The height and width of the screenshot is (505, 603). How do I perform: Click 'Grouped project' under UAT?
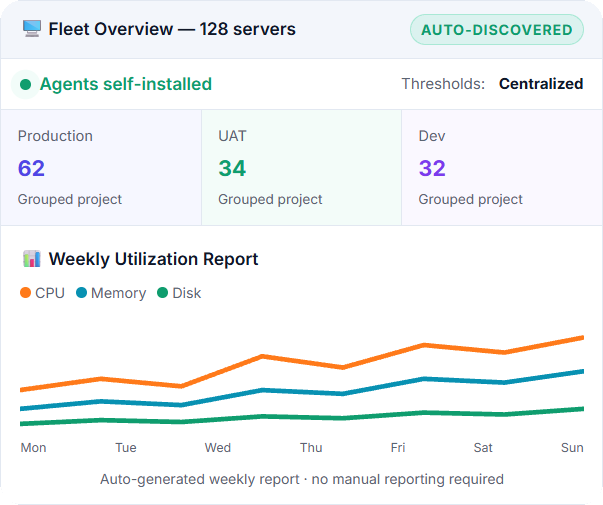click(270, 199)
